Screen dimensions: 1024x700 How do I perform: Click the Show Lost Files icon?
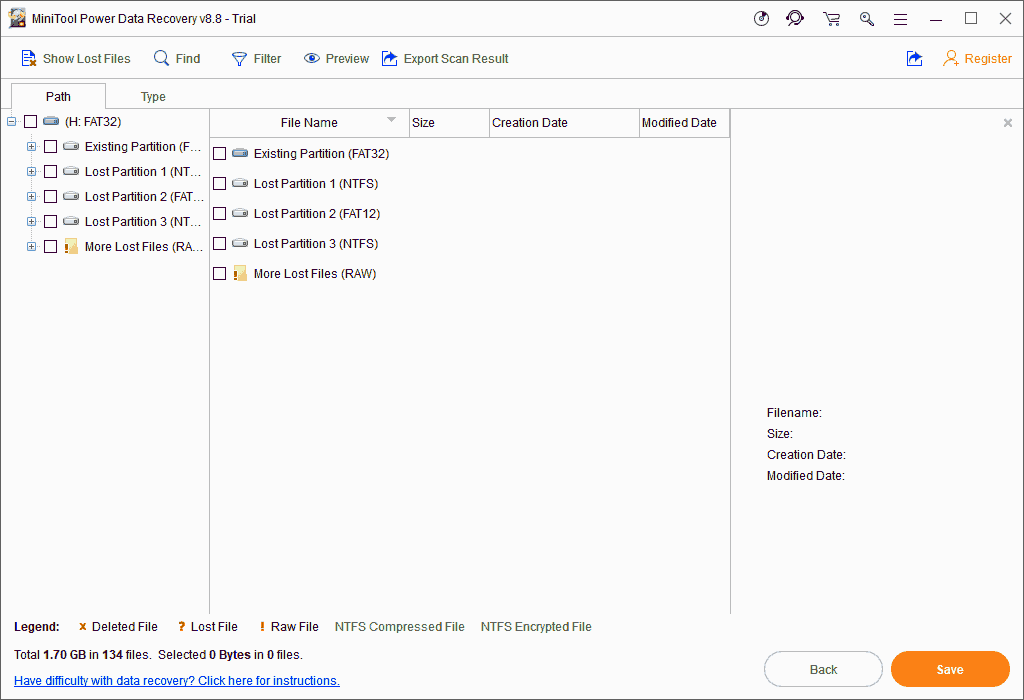tap(28, 59)
